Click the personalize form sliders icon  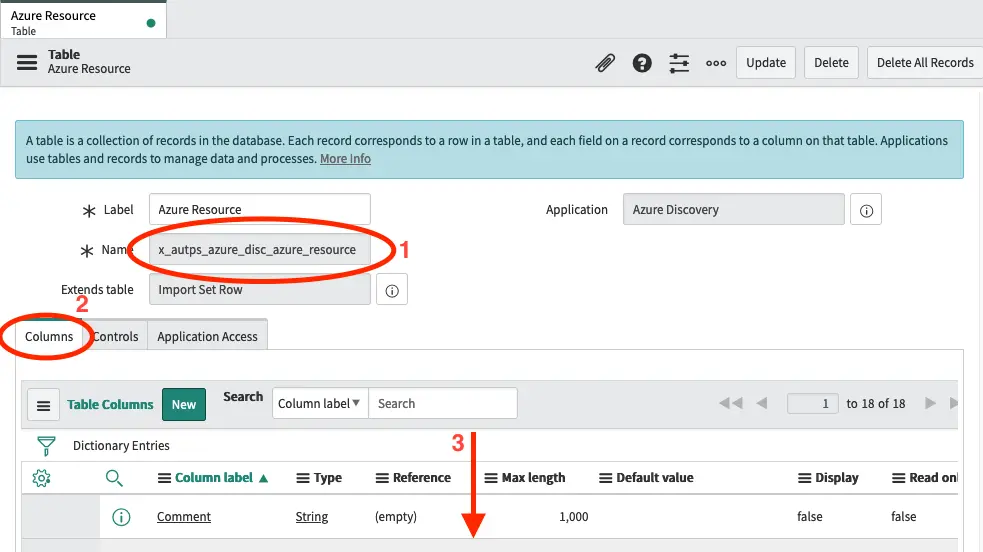(x=679, y=63)
